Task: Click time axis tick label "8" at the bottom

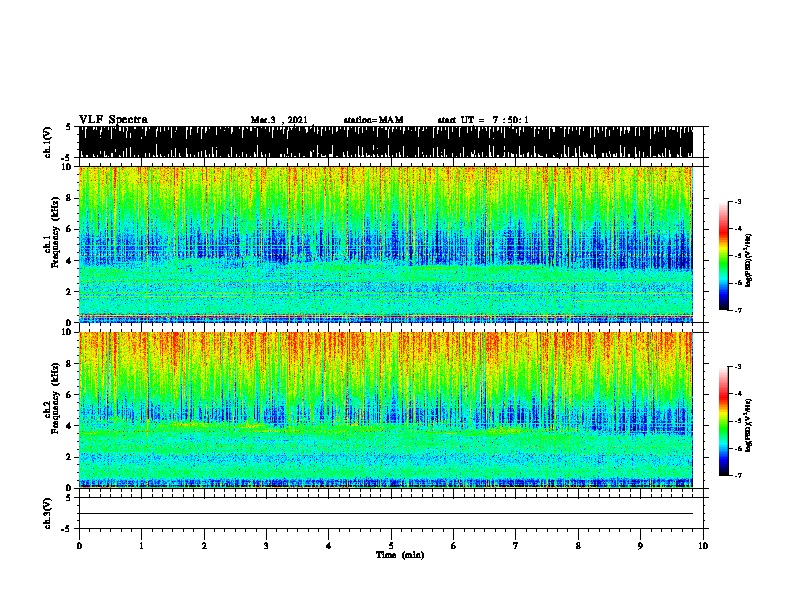Action: pyautogui.click(x=578, y=546)
